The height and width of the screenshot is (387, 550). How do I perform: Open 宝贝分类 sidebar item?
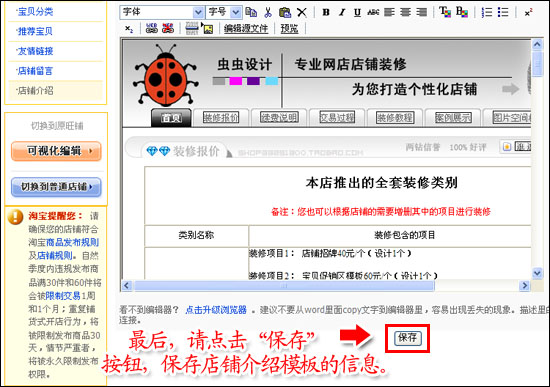(x=35, y=12)
